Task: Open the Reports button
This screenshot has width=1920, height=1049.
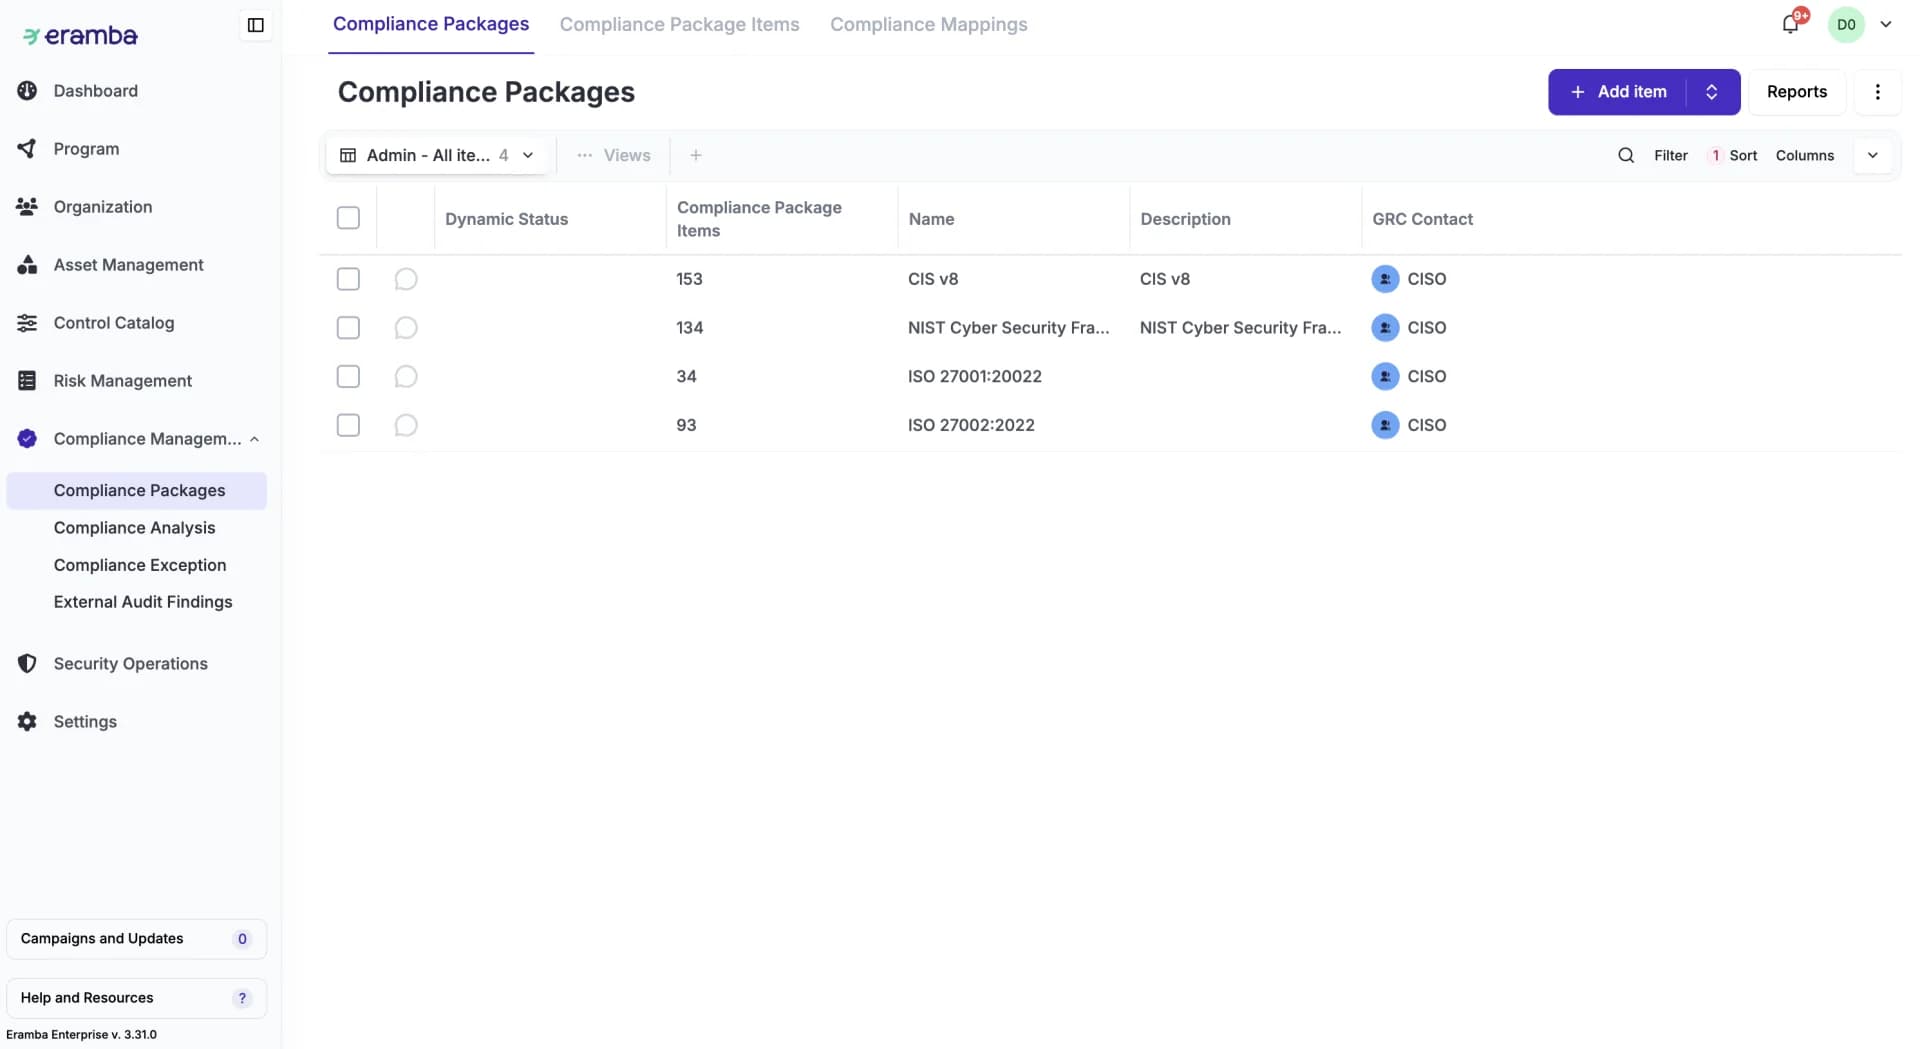Action: point(1796,92)
